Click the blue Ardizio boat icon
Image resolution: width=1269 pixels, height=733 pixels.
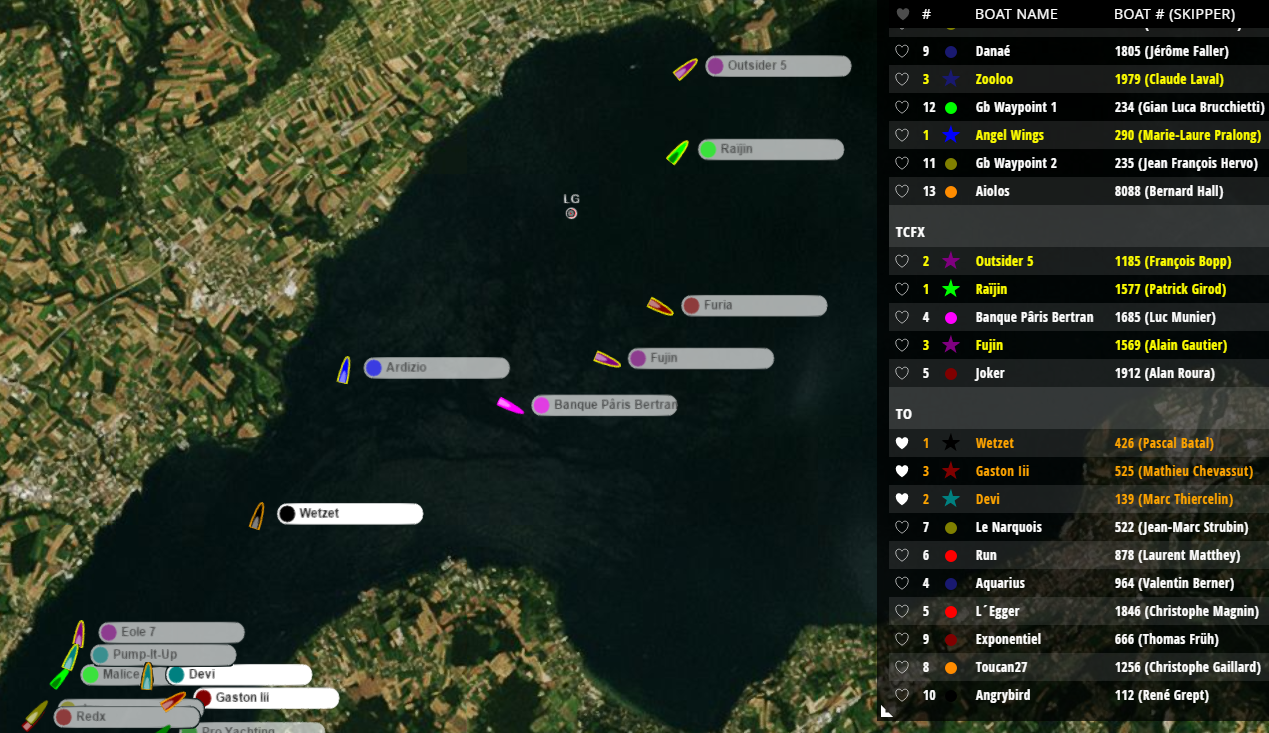coord(344,370)
